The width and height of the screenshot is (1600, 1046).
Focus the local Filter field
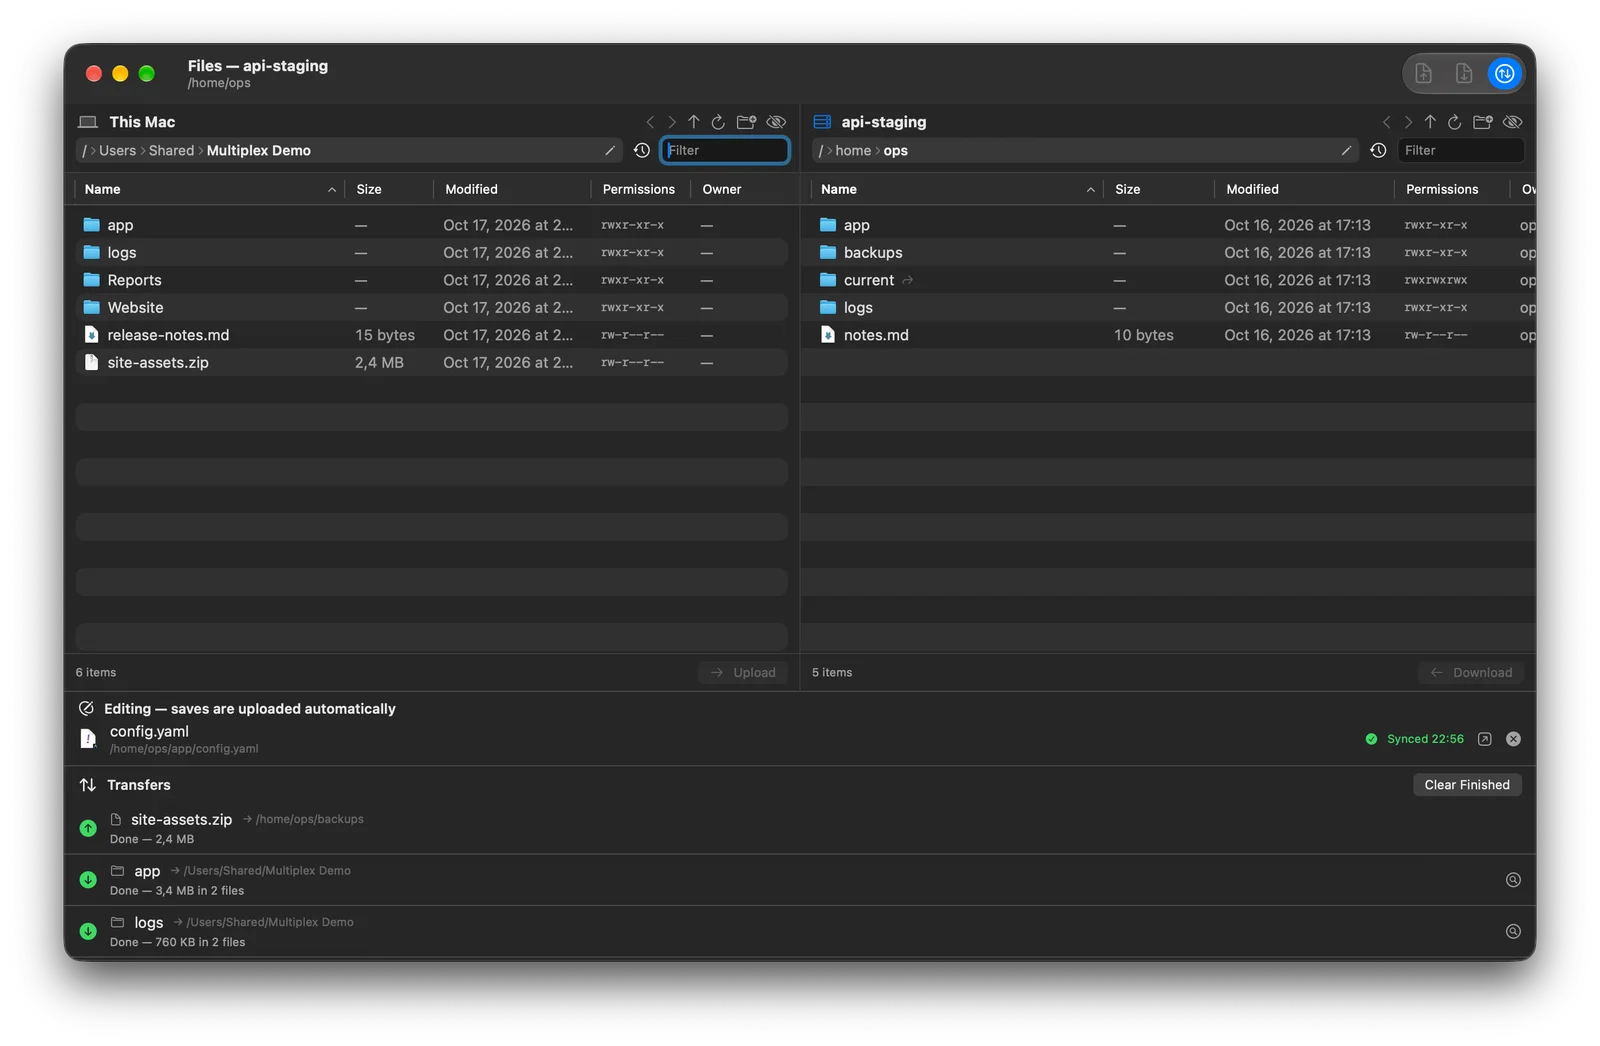click(x=725, y=151)
